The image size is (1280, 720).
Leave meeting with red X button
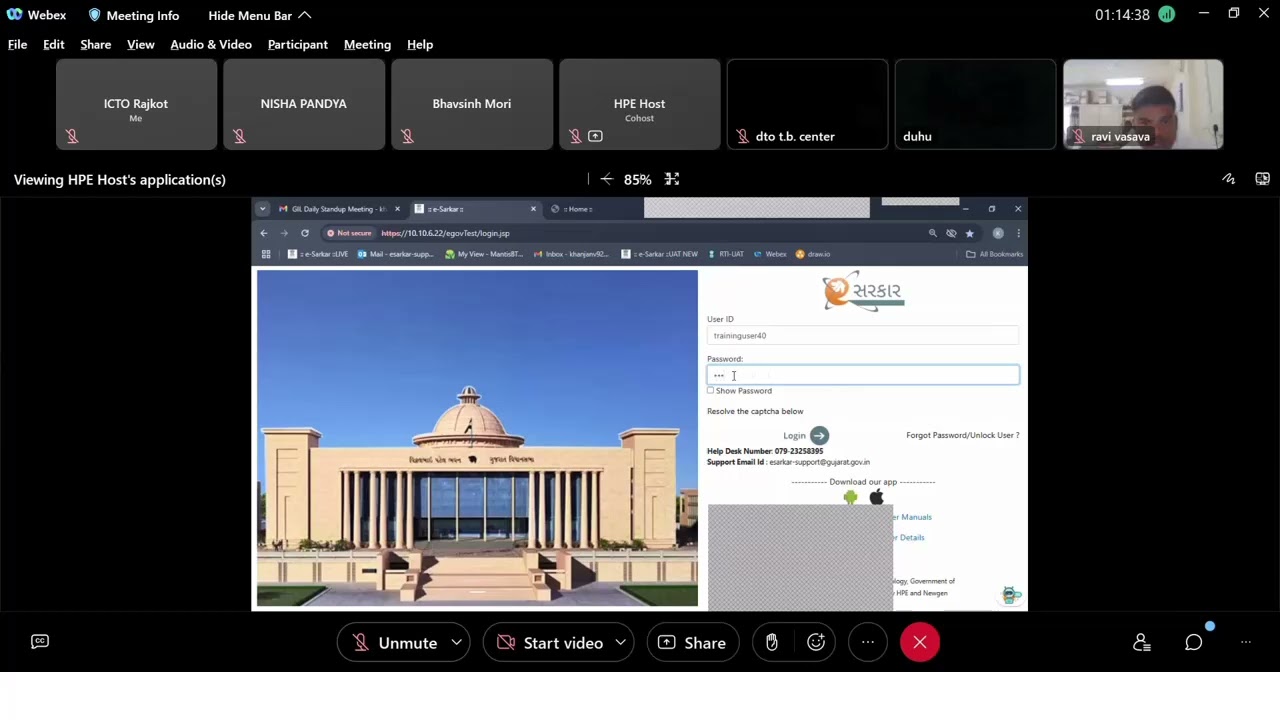(920, 642)
